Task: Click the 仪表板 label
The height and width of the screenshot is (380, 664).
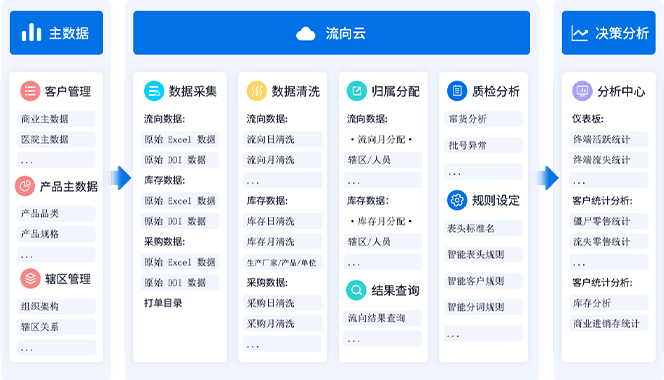Action: pos(588,119)
